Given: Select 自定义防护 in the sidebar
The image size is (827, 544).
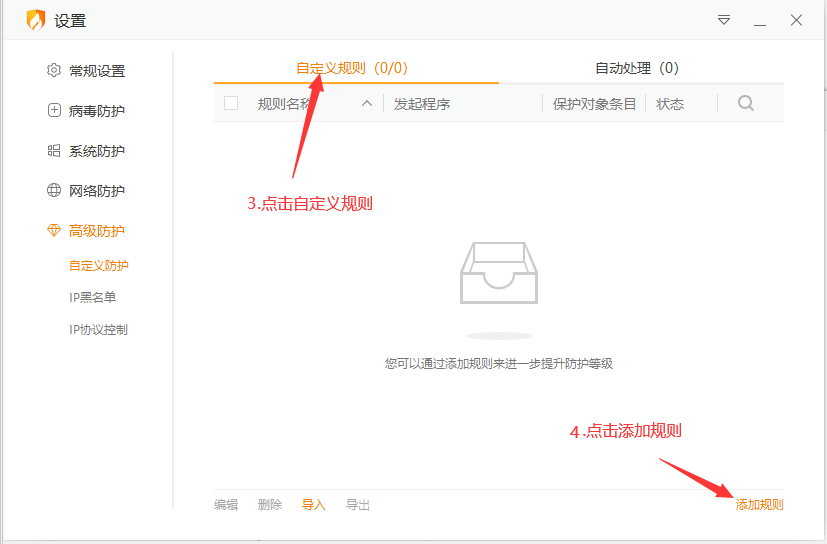Looking at the screenshot, I should click(x=98, y=266).
